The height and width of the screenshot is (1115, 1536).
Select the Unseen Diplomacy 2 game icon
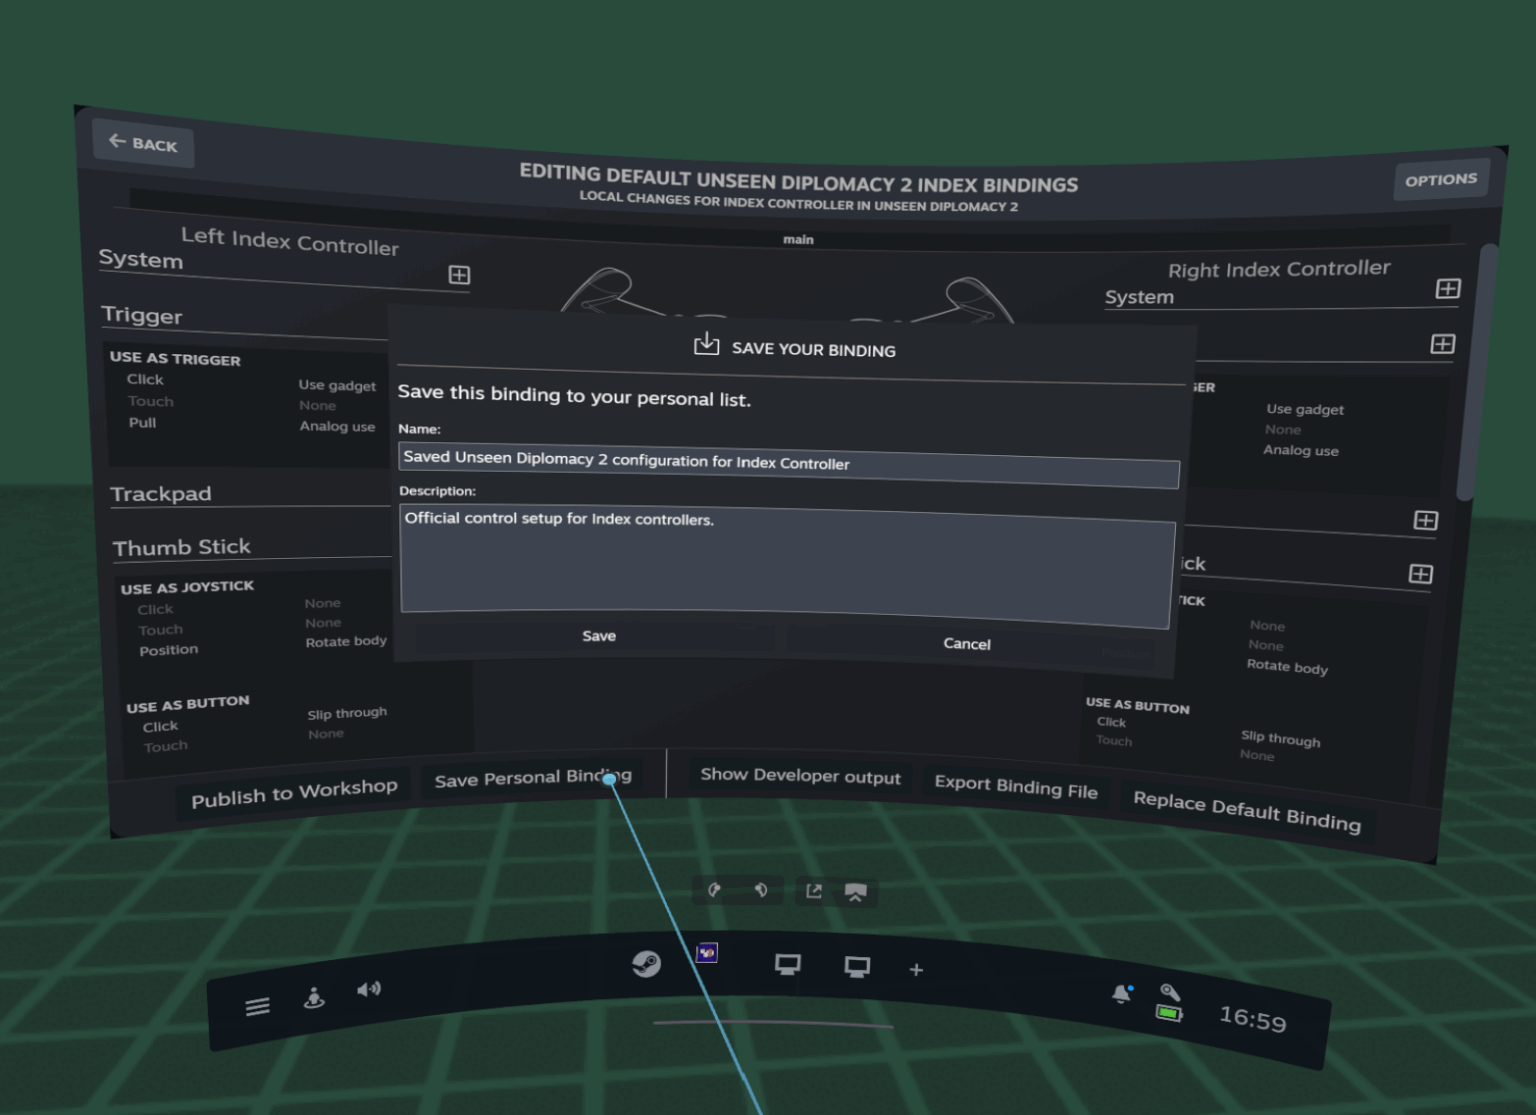tap(706, 953)
